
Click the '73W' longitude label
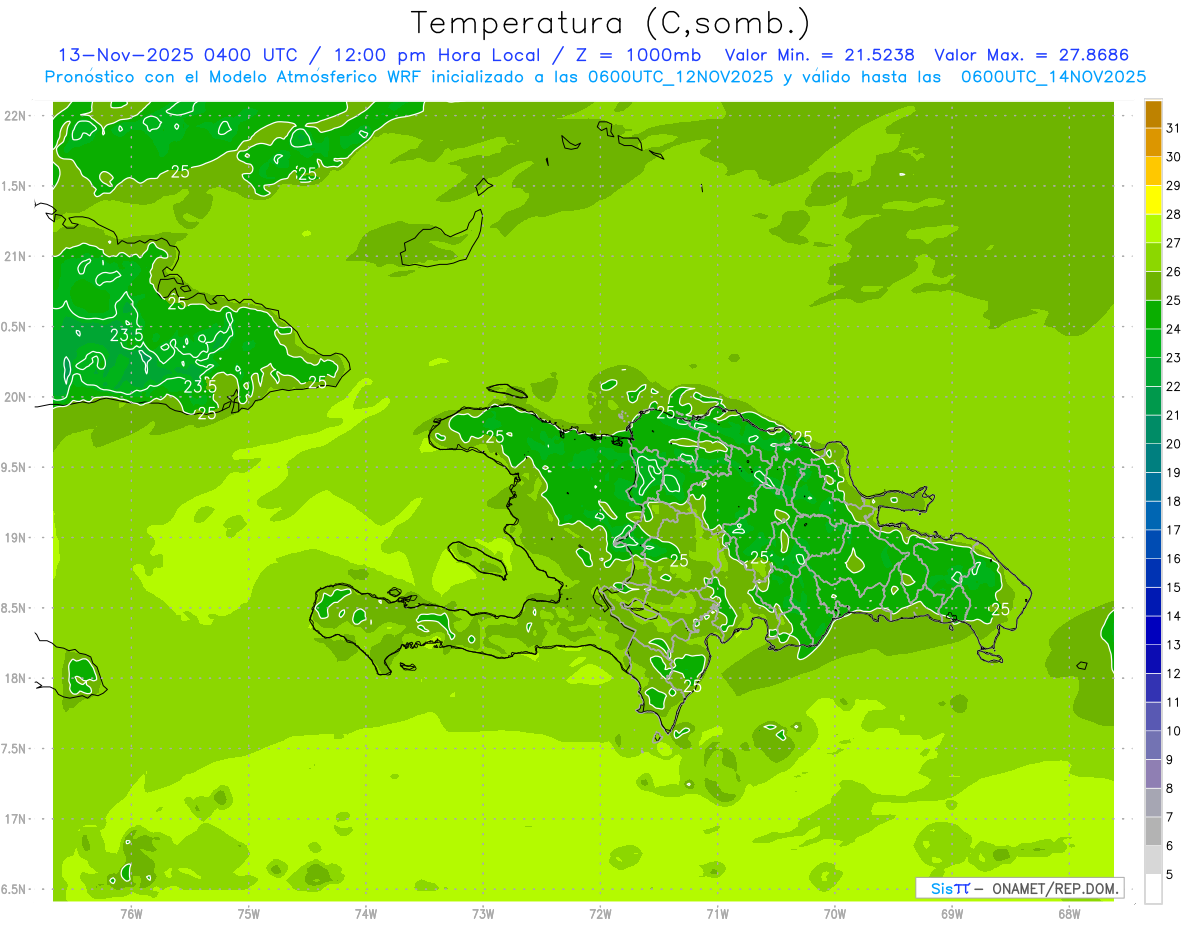pyautogui.click(x=483, y=913)
